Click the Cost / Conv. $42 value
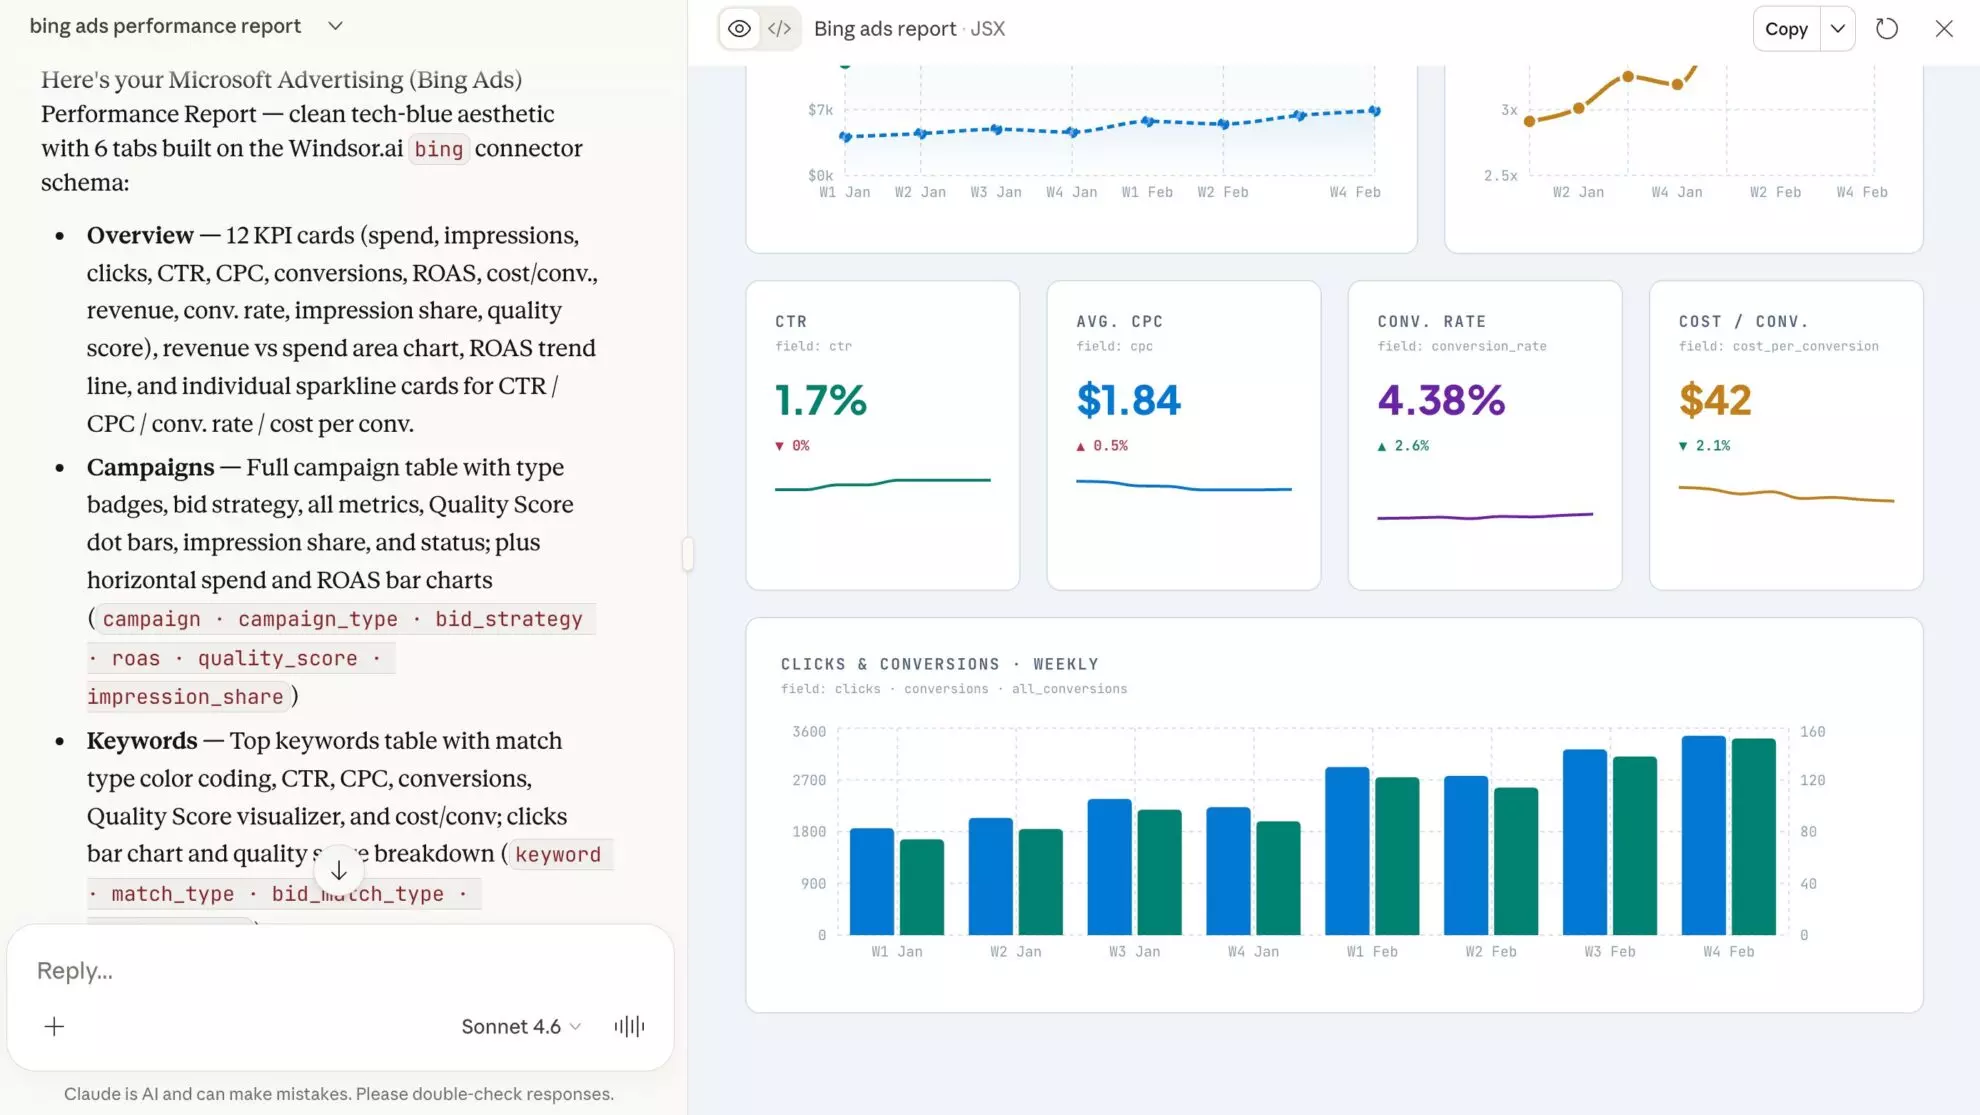 point(1715,400)
